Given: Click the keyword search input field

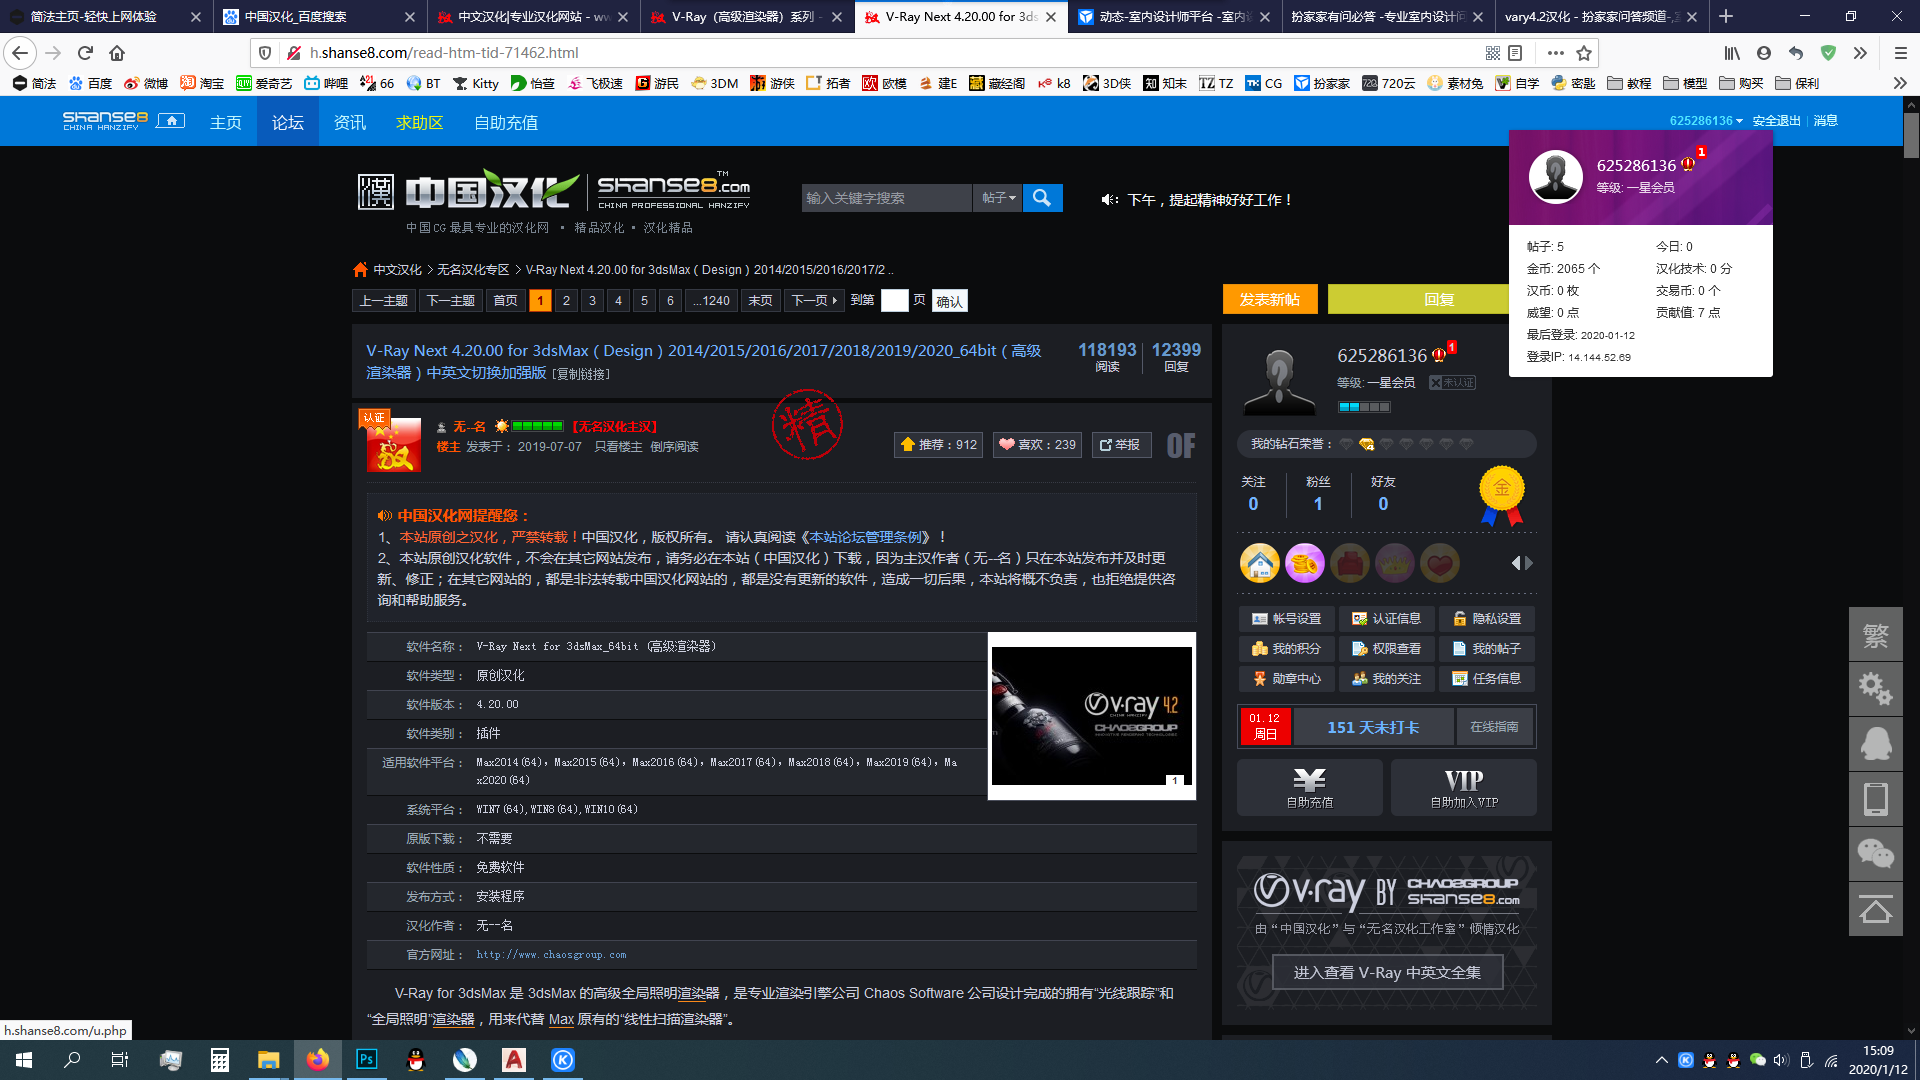Looking at the screenshot, I should tap(886, 198).
